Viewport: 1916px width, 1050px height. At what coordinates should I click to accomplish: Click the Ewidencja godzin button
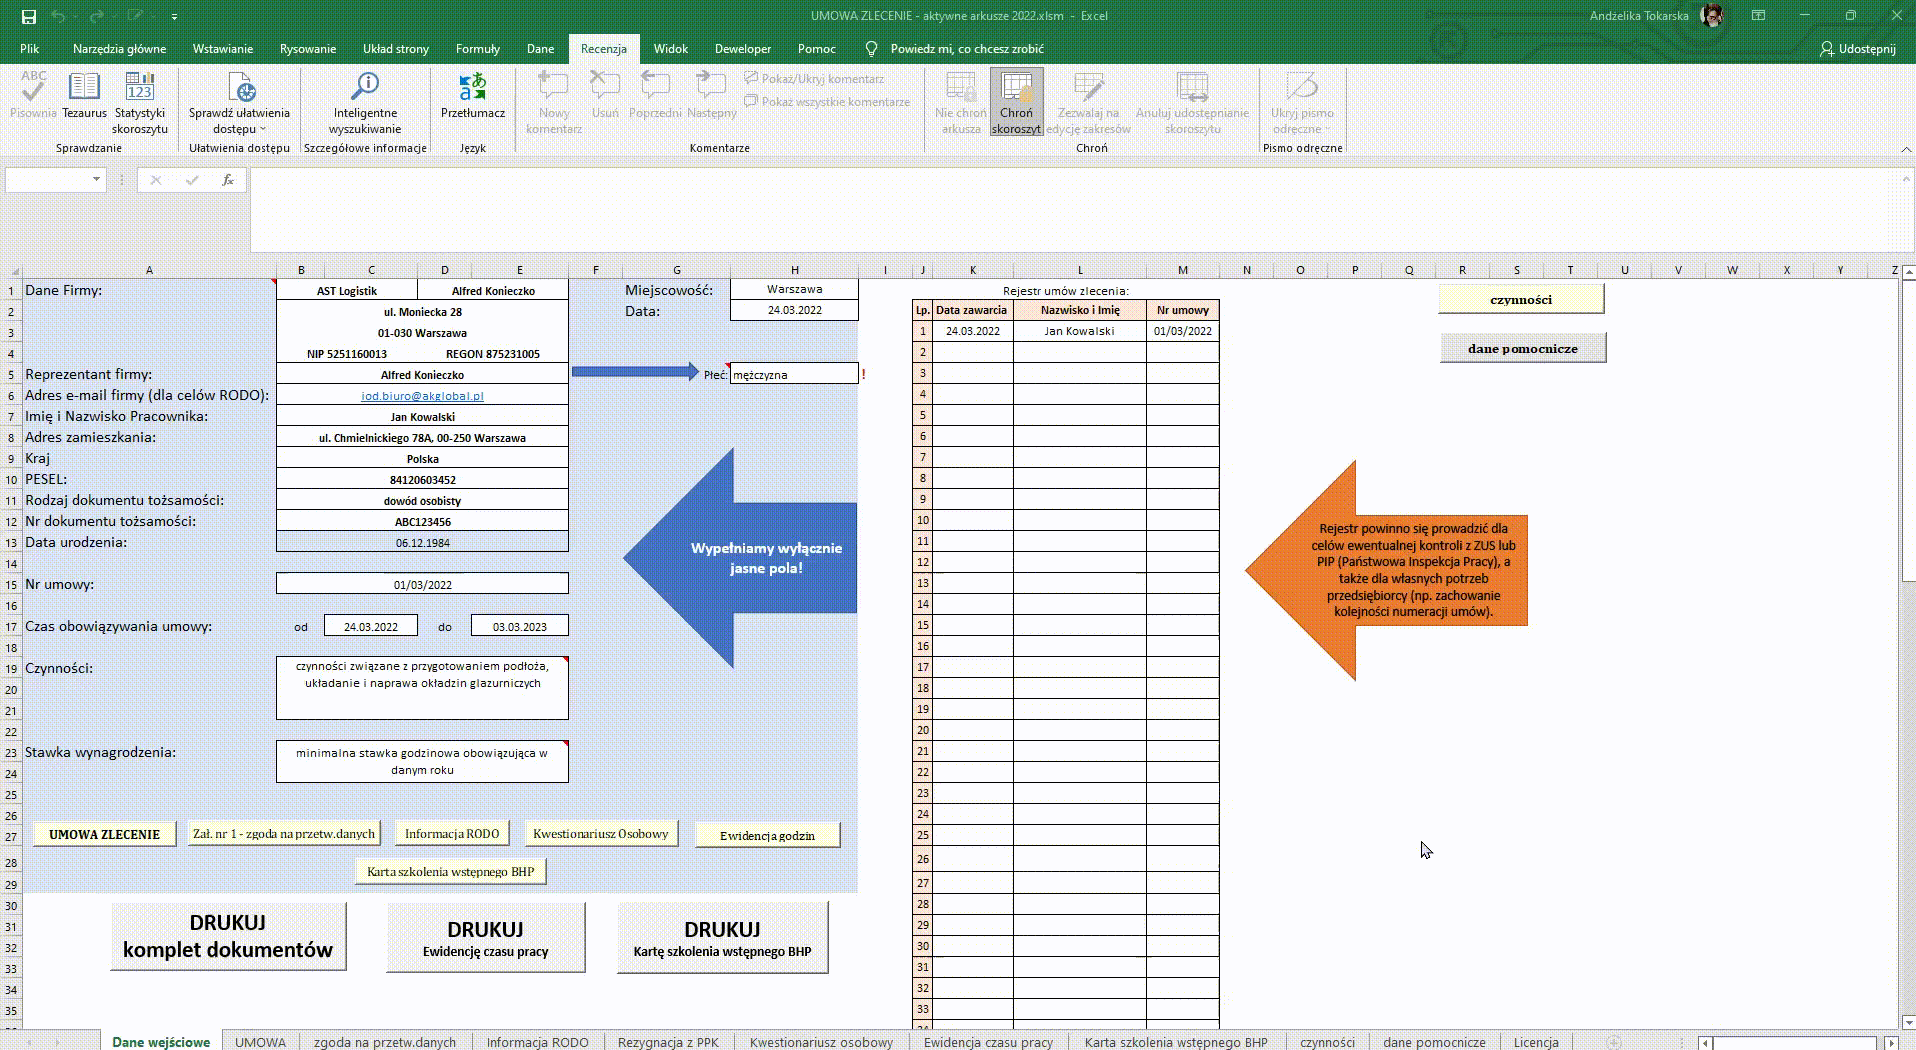tap(767, 835)
